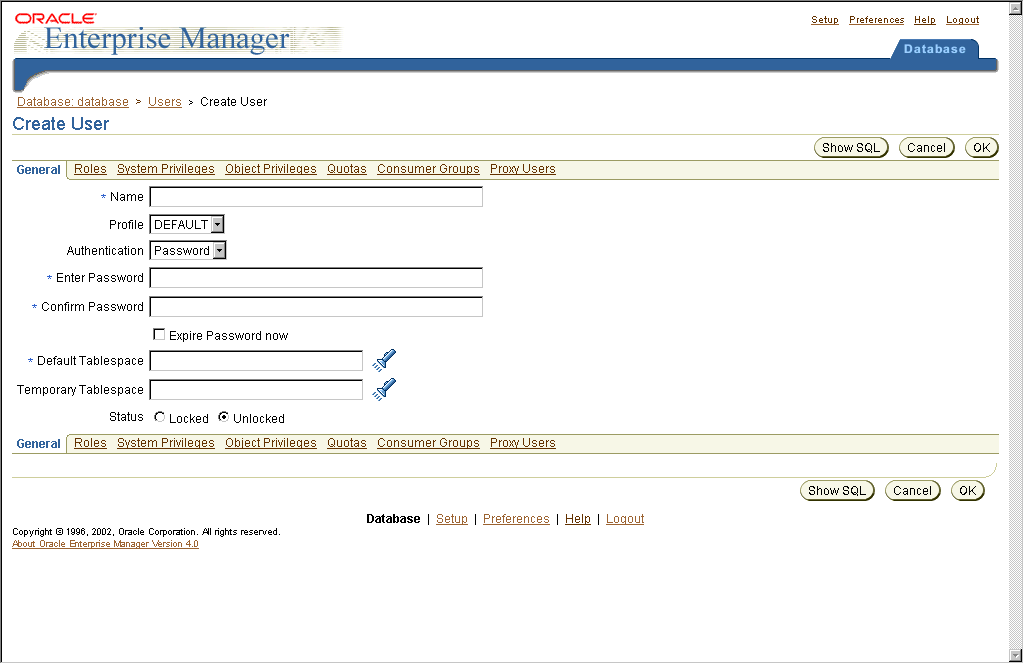Open the Authentication Password dropdown
Viewport: 1024px width, 664px height.
tap(221, 250)
